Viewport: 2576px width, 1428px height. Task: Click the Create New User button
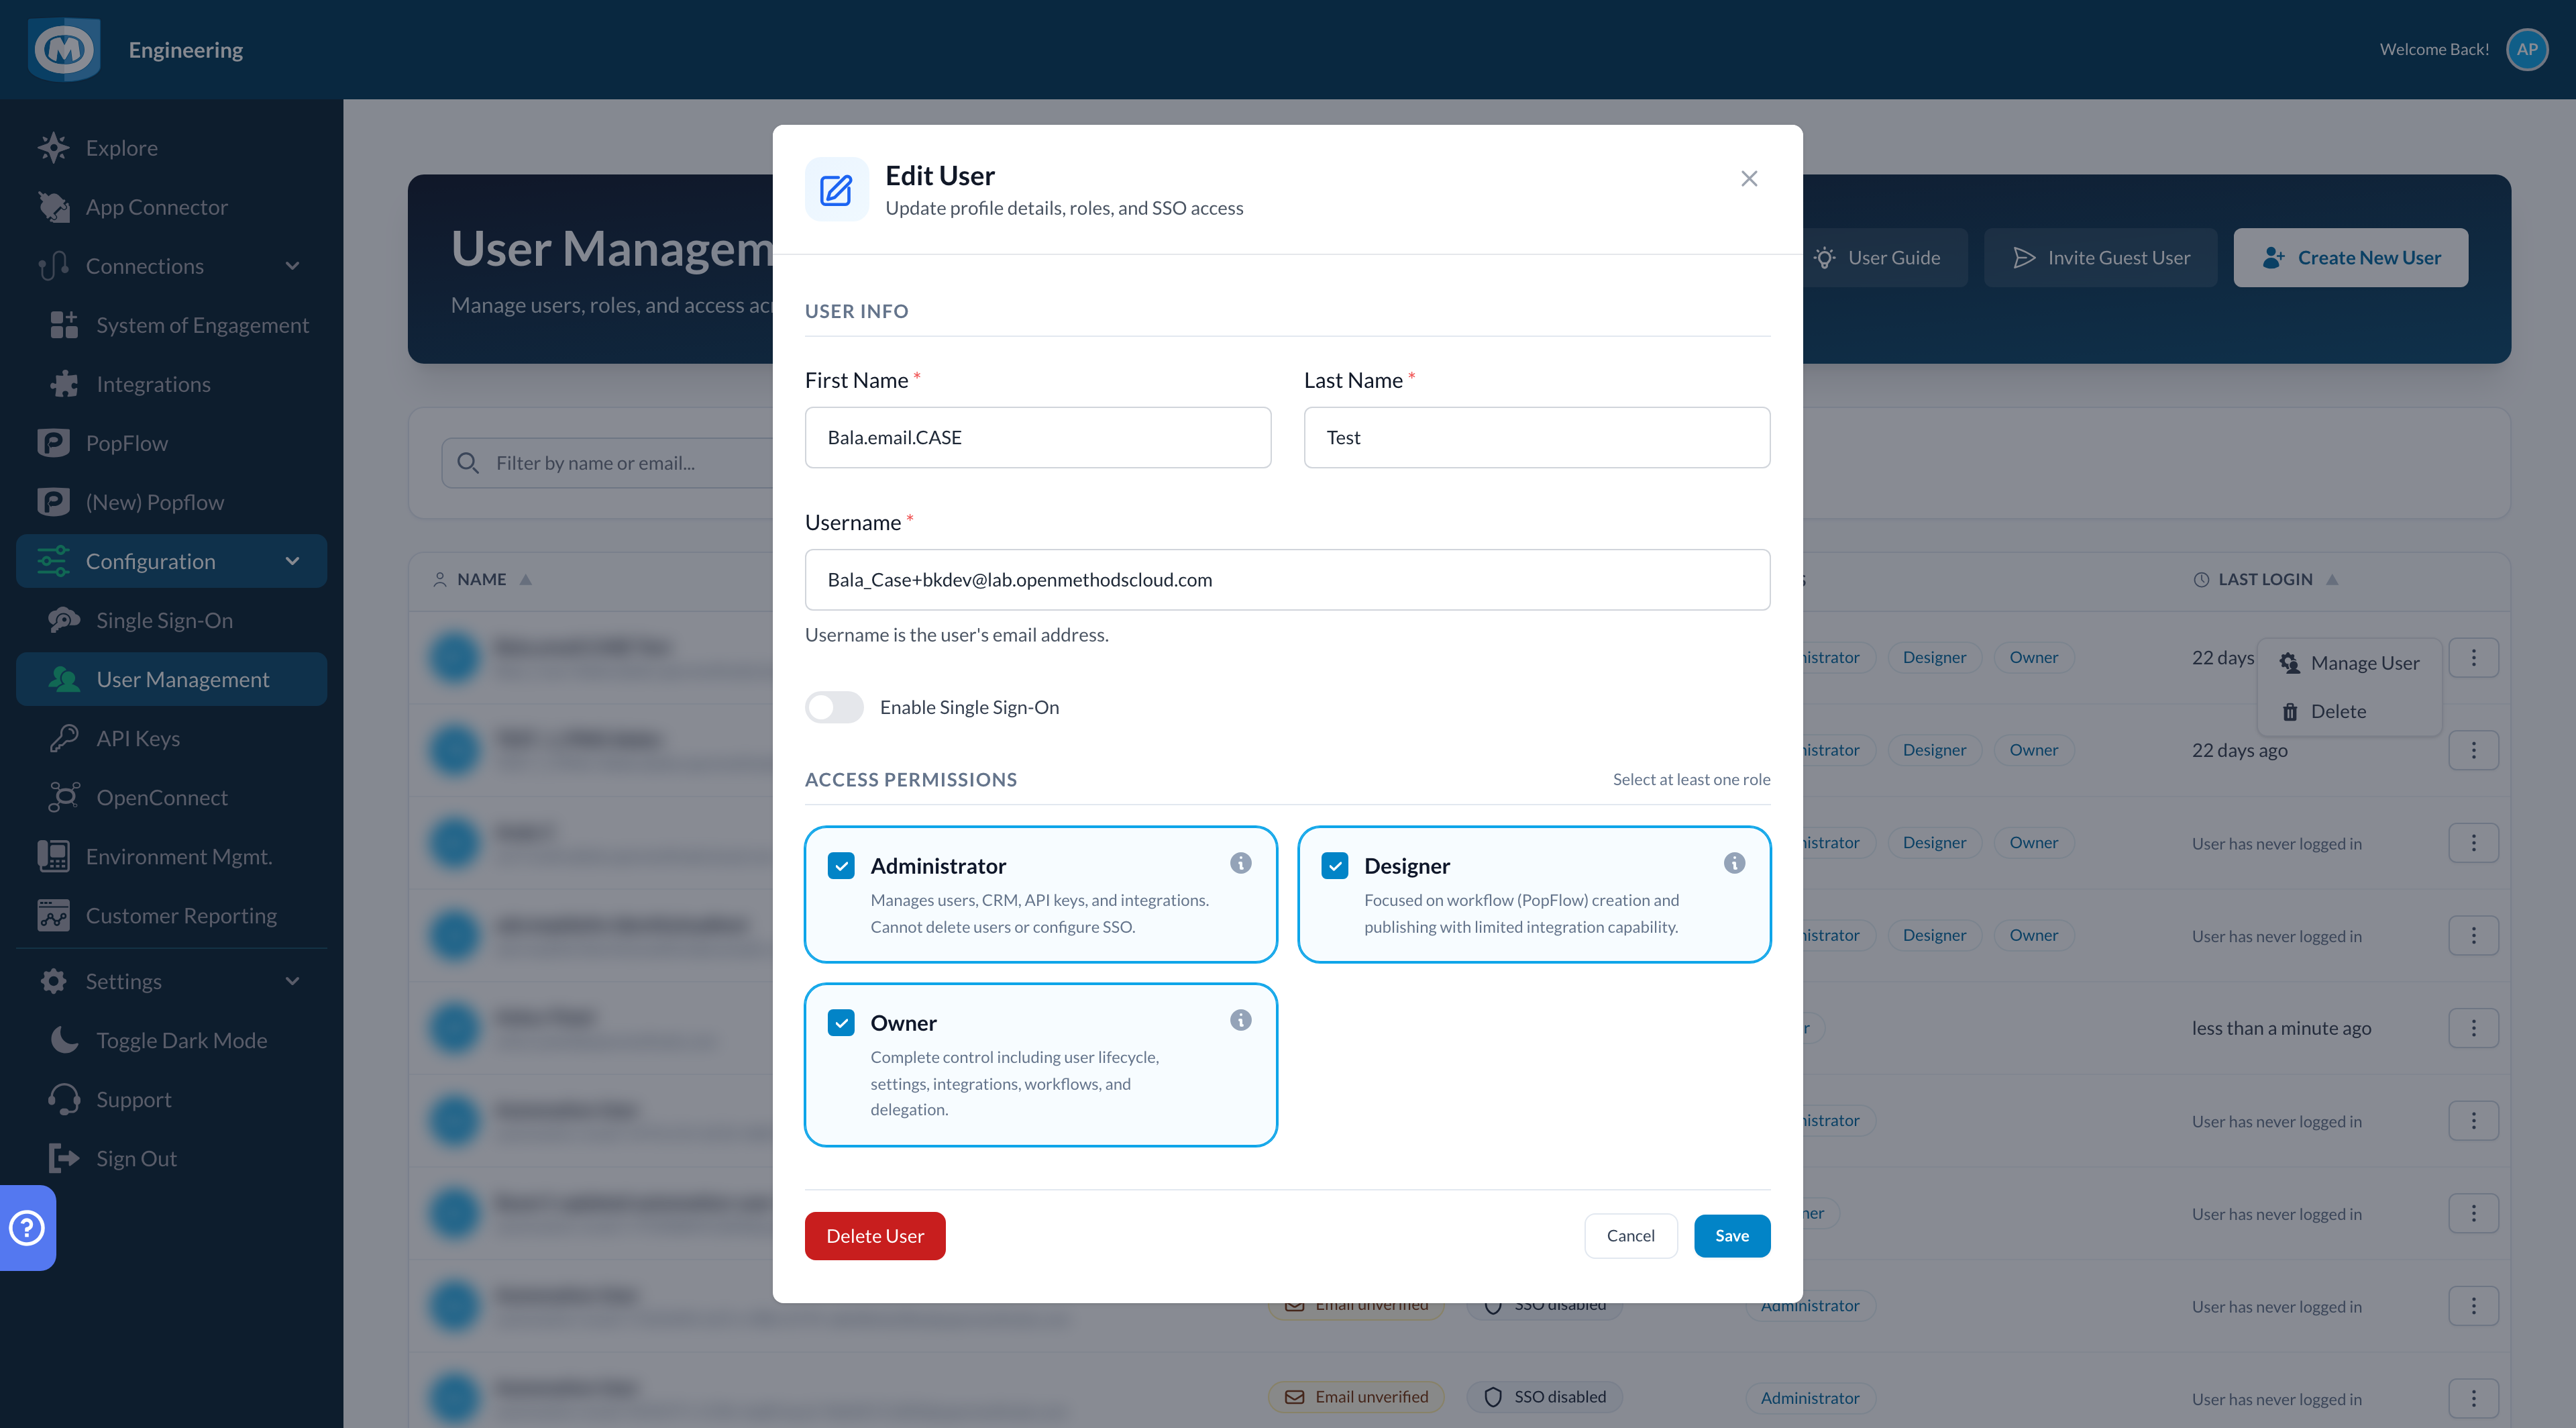pos(2350,258)
